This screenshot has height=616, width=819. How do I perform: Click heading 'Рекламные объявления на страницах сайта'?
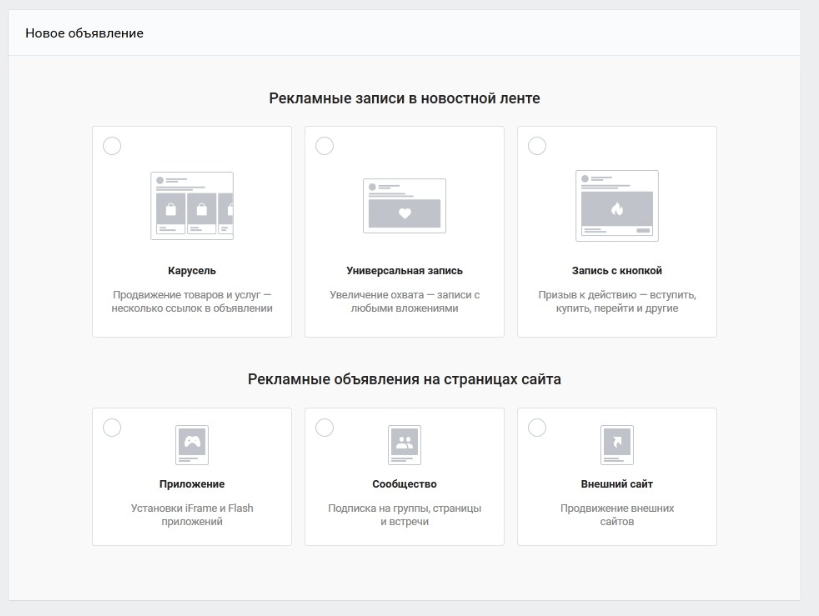(x=404, y=379)
